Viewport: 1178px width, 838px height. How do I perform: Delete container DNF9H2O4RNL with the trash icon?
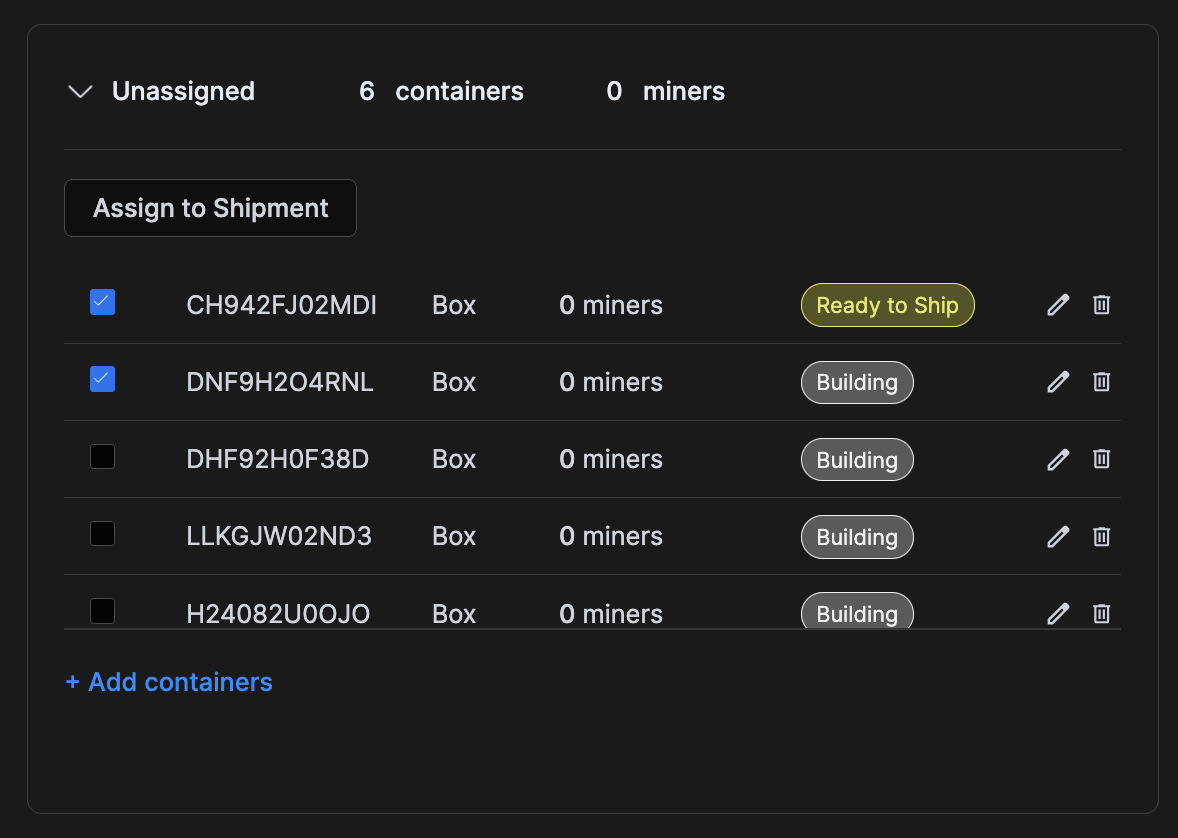(x=1101, y=382)
